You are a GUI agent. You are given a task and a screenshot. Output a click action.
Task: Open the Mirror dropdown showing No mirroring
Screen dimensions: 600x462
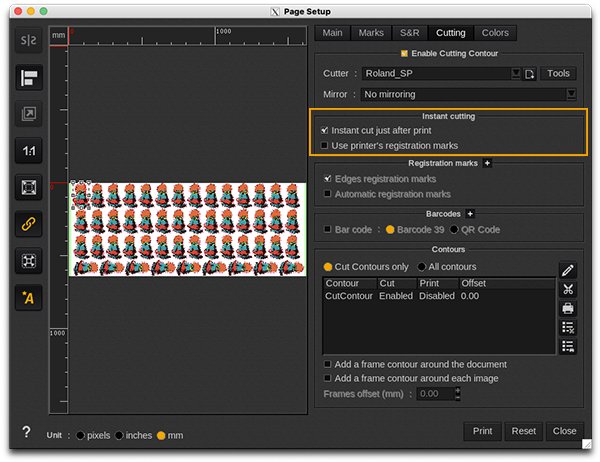pos(468,94)
